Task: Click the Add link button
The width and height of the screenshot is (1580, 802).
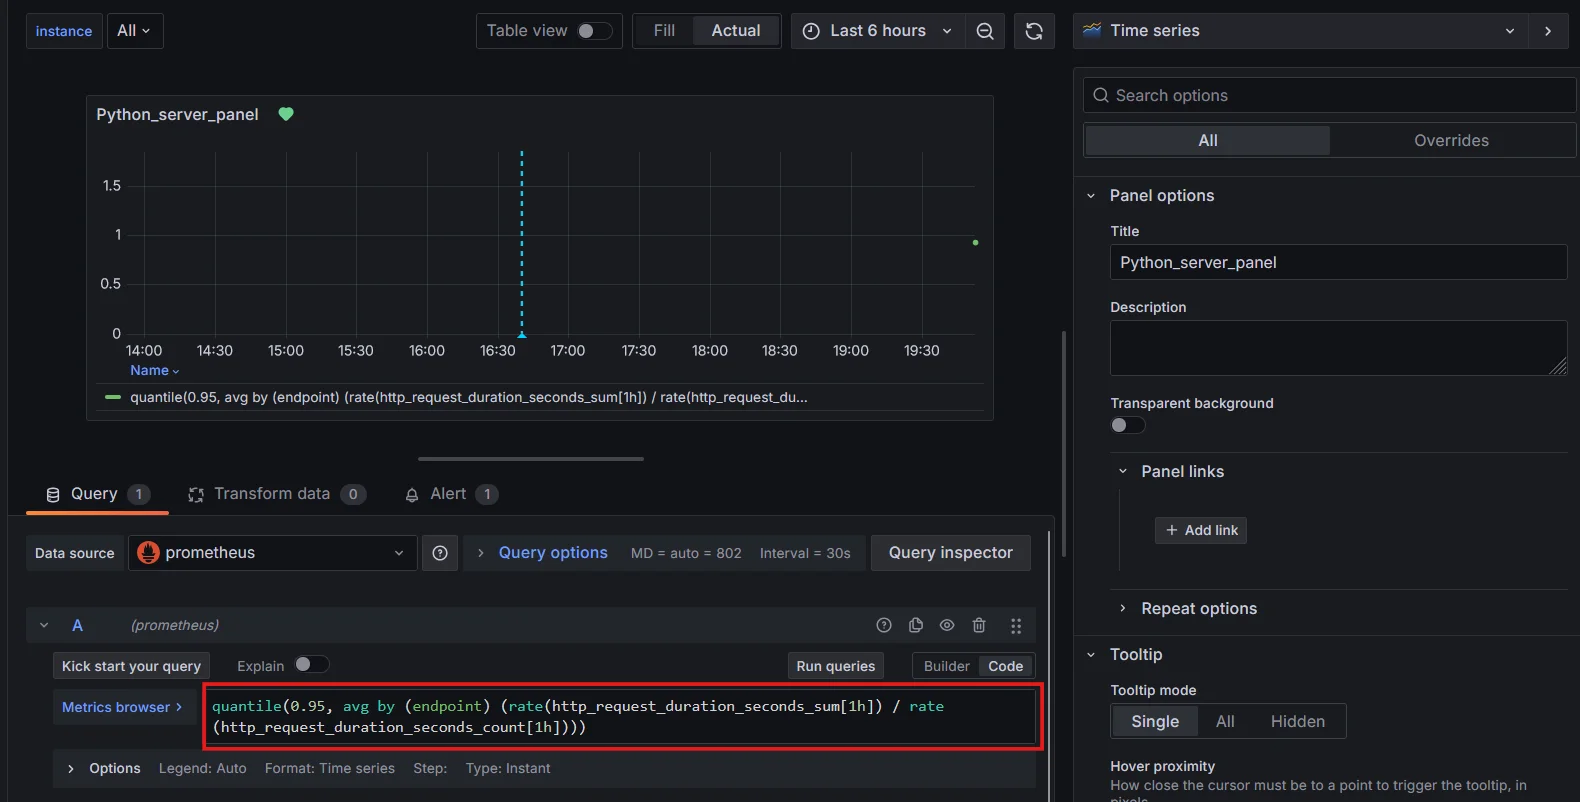Action: pyautogui.click(x=1201, y=530)
